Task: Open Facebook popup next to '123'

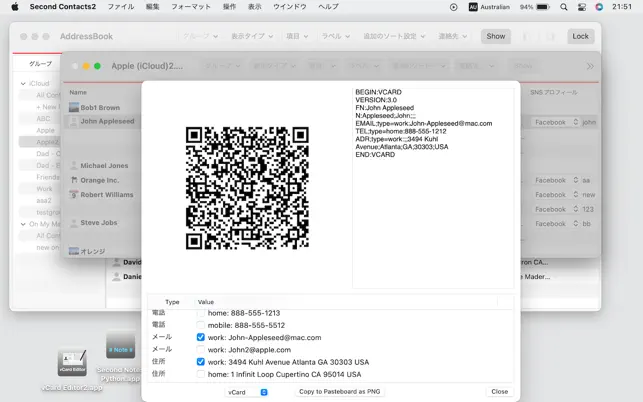Action: click(x=555, y=209)
